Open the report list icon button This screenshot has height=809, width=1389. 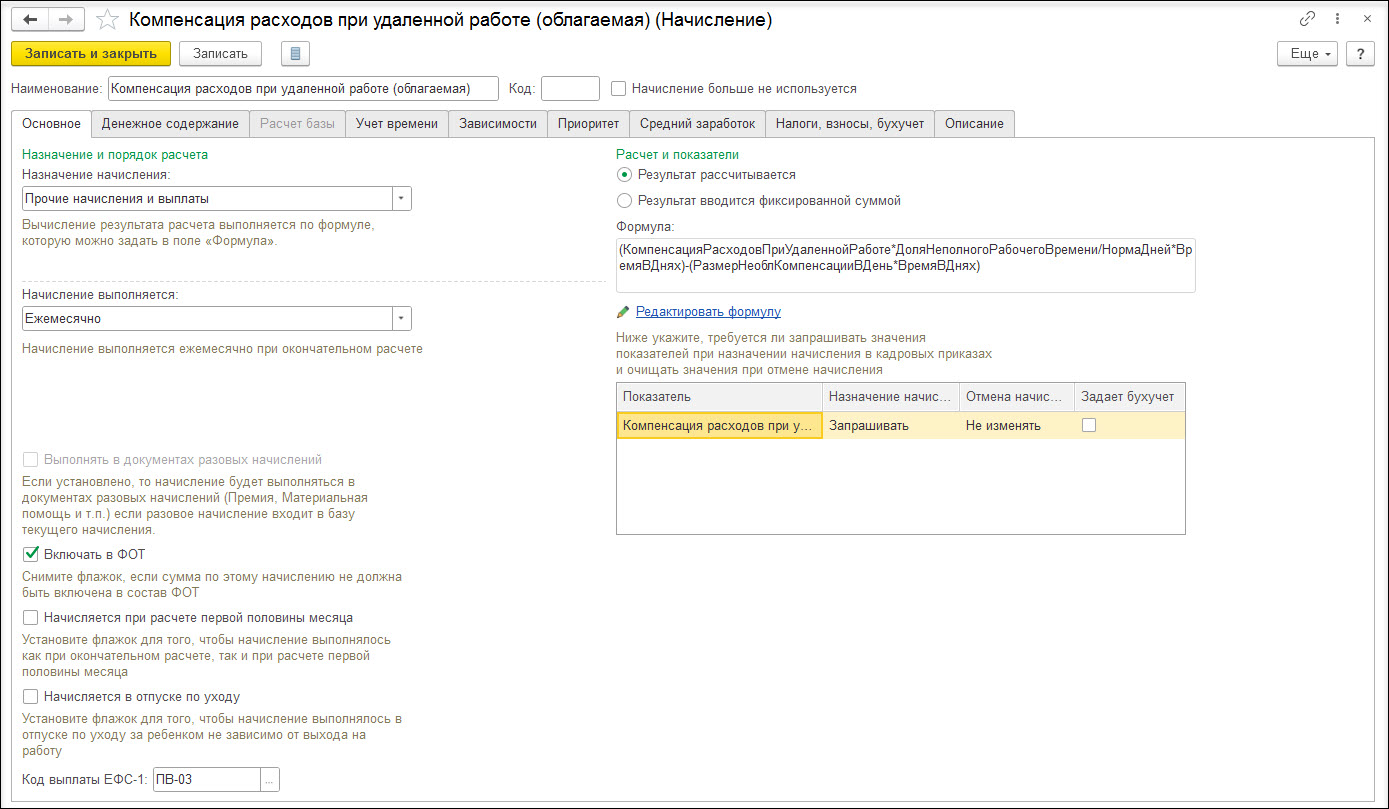(x=296, y=54)
